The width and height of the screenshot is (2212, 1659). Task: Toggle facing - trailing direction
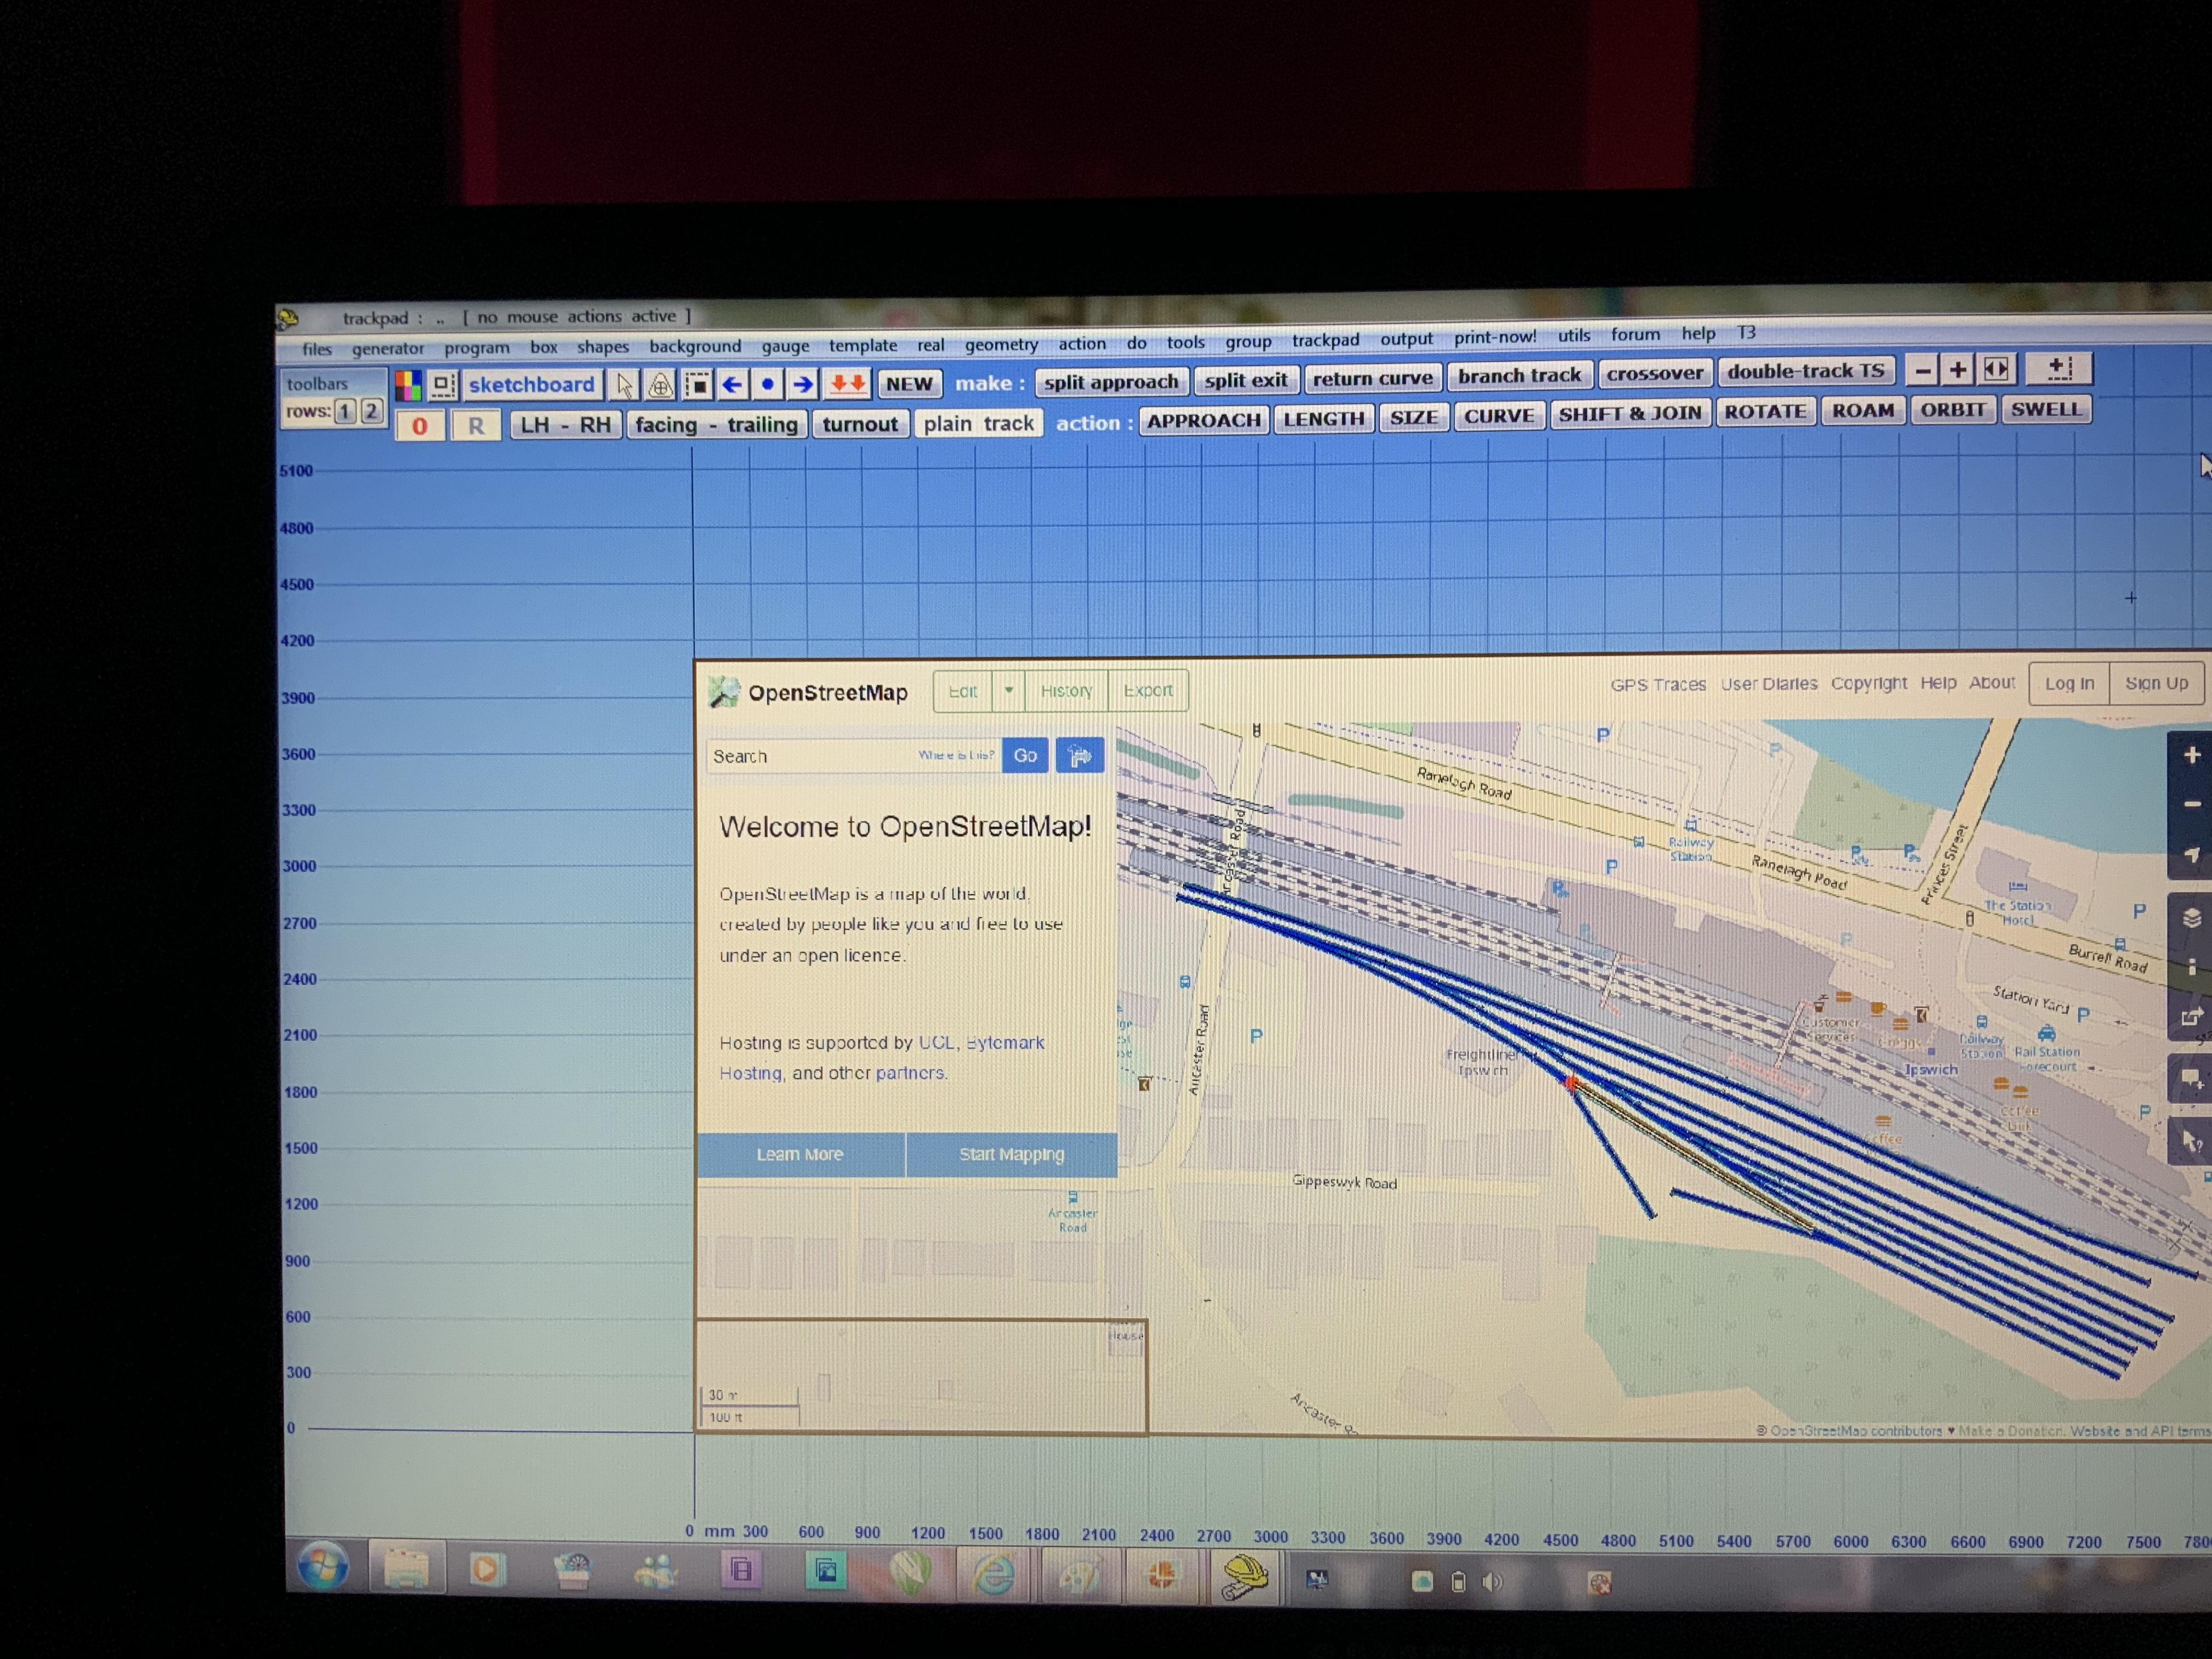[x=716, y=425]
